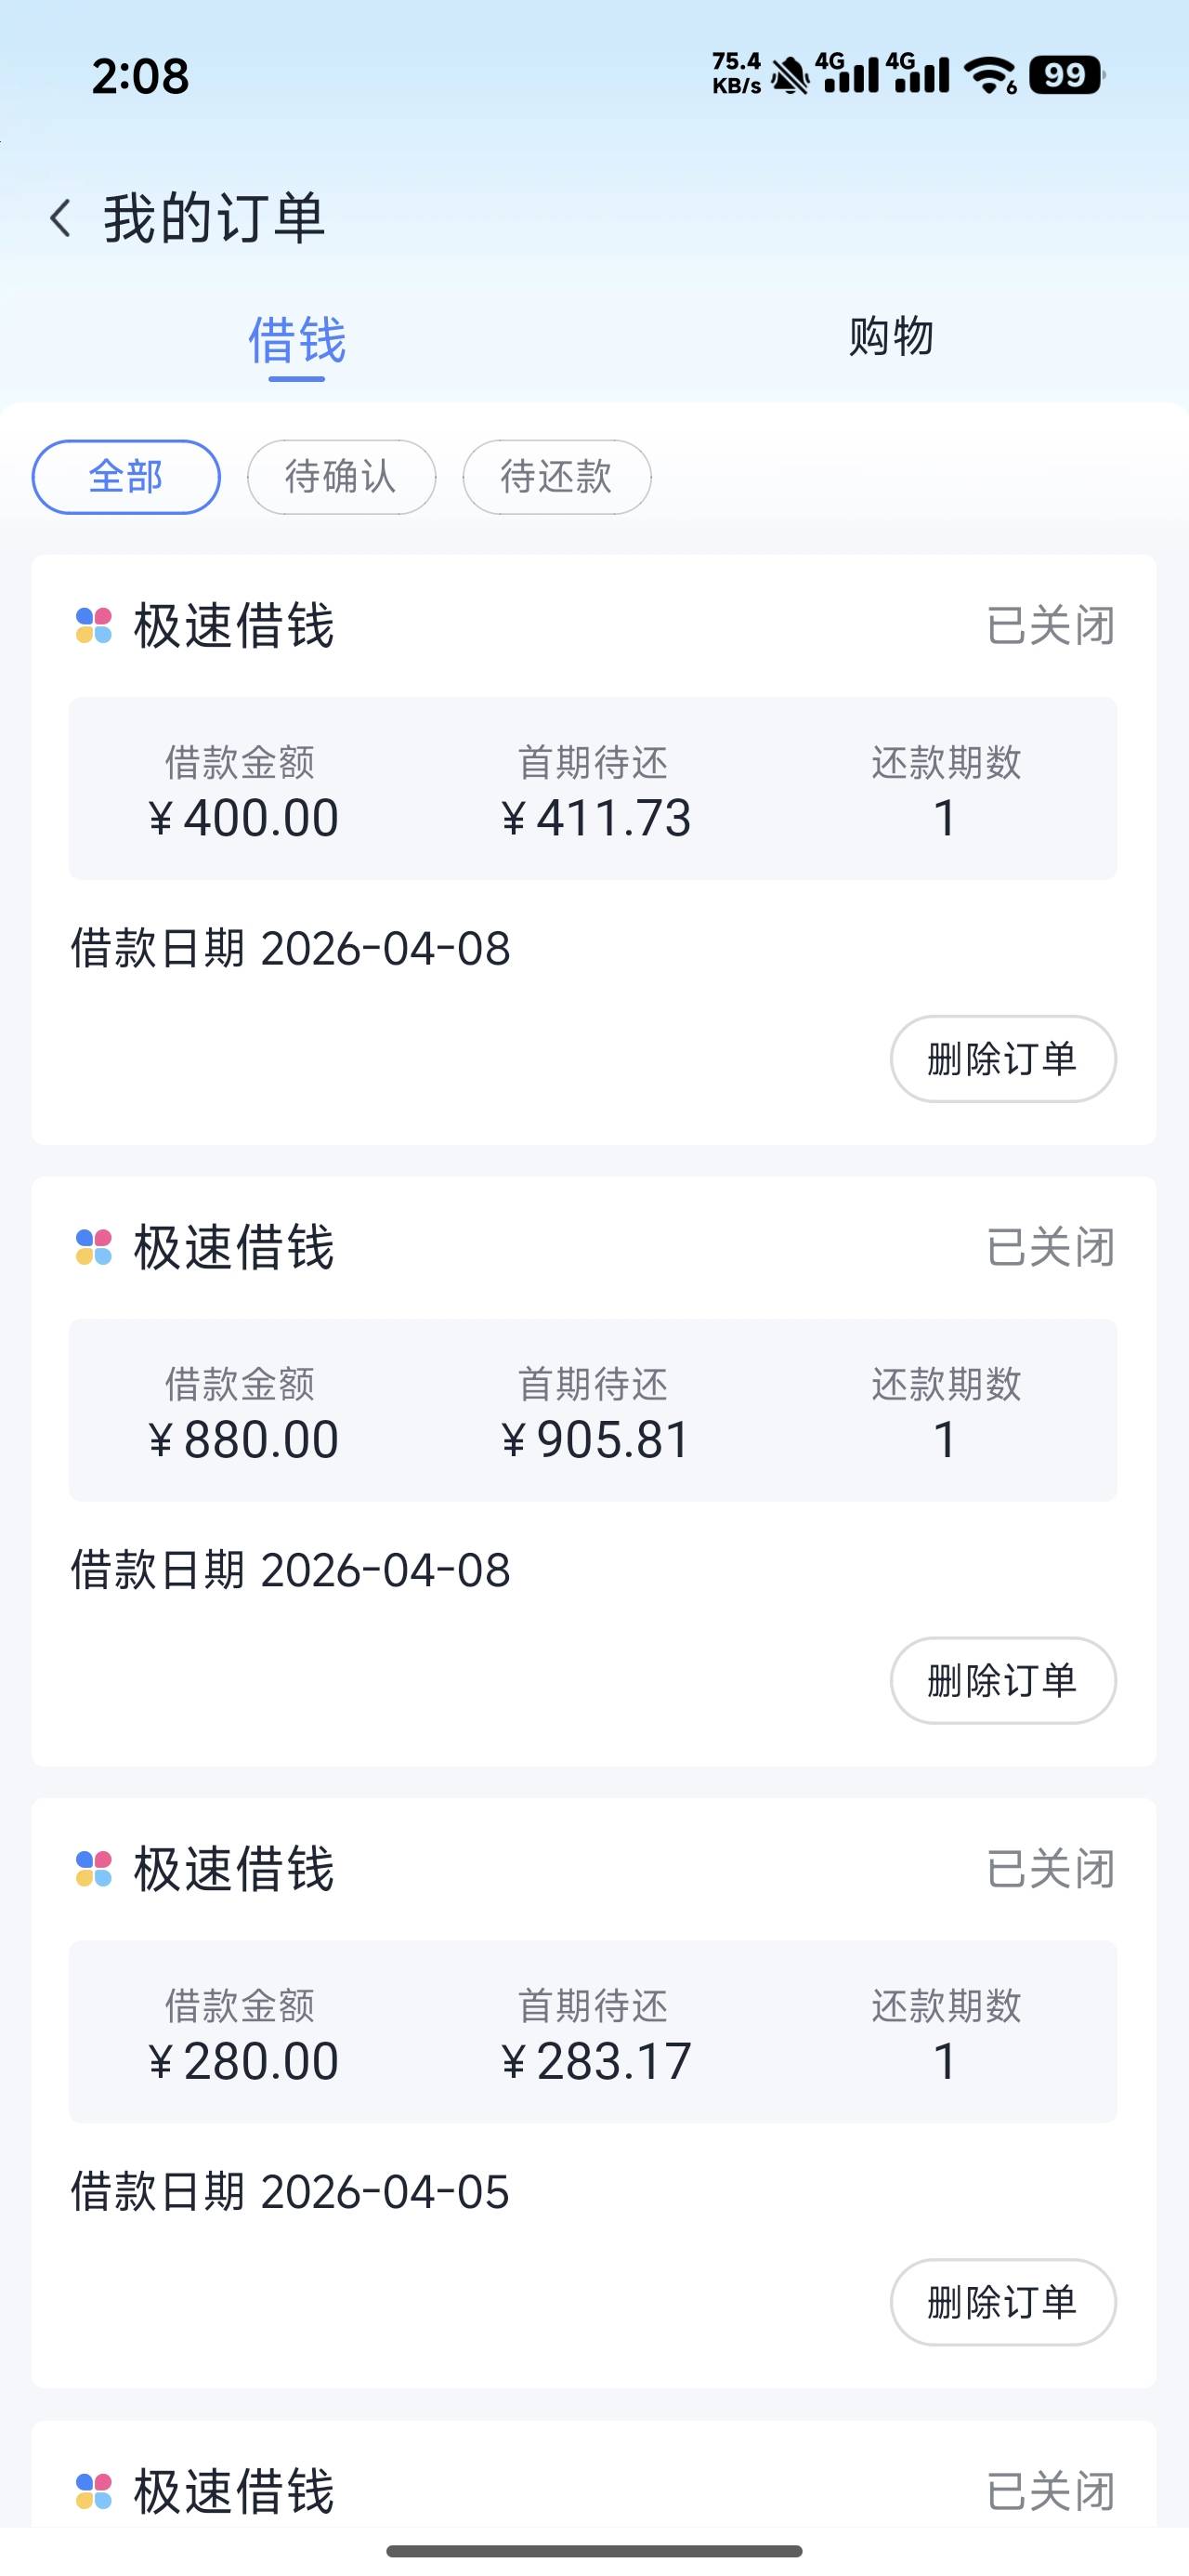Select the 待确认 filter chip
1189x2576 pixels.
341,477
